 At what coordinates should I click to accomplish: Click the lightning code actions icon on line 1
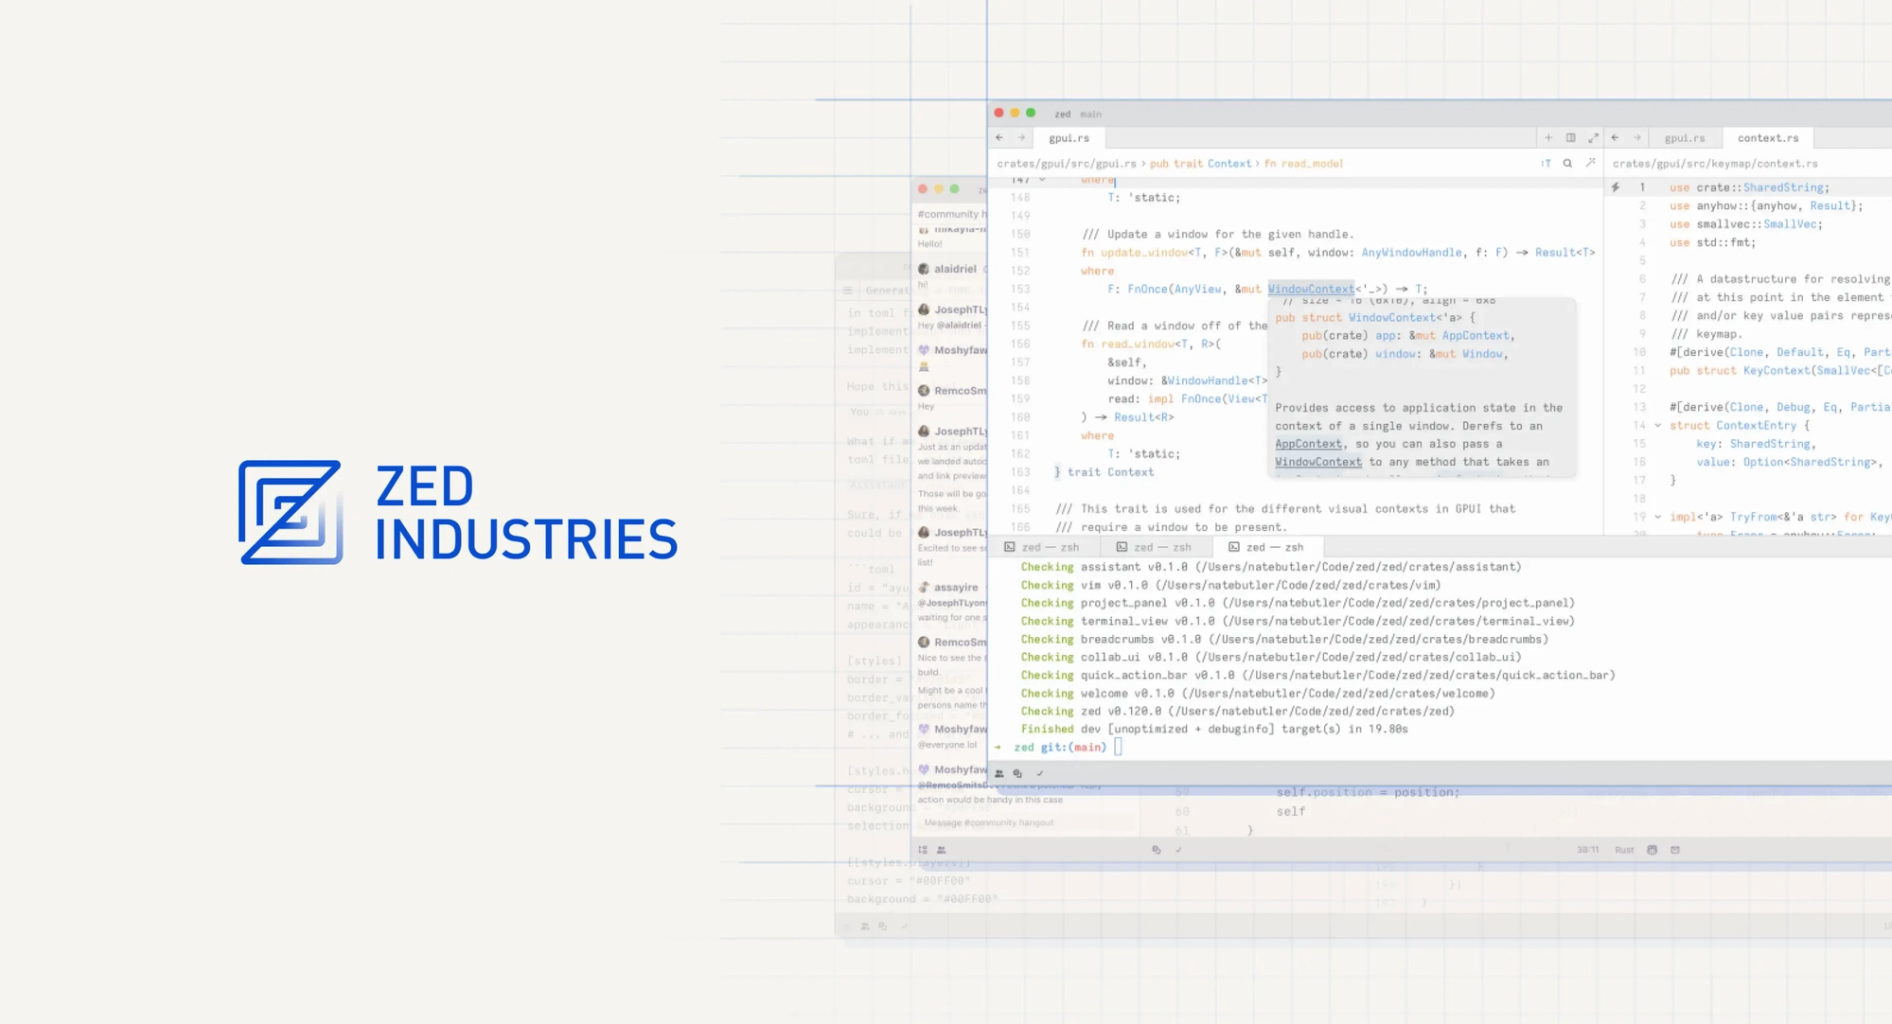(1615, 187)
